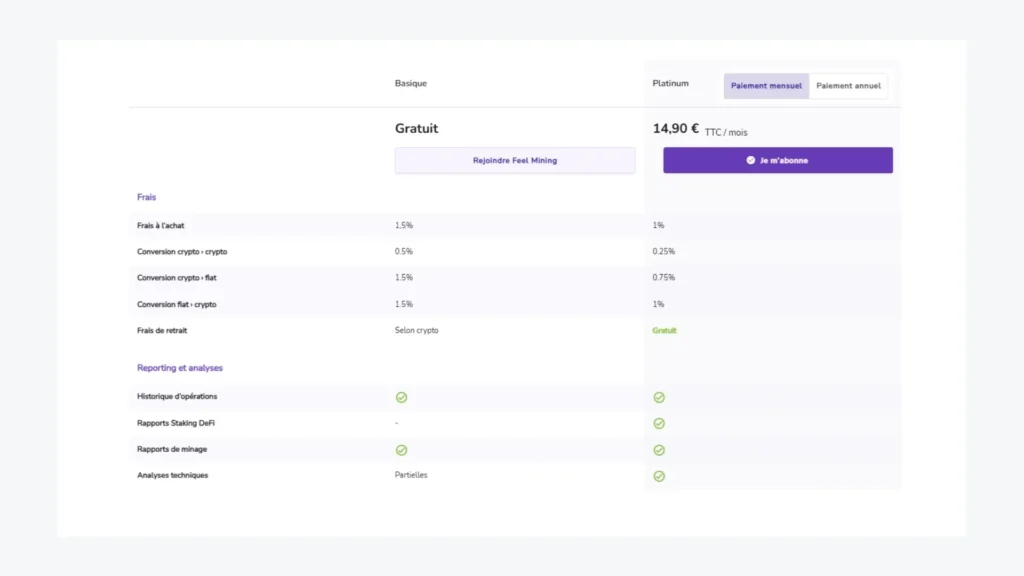Click the Reporting et analyses heading

[180, 368]
